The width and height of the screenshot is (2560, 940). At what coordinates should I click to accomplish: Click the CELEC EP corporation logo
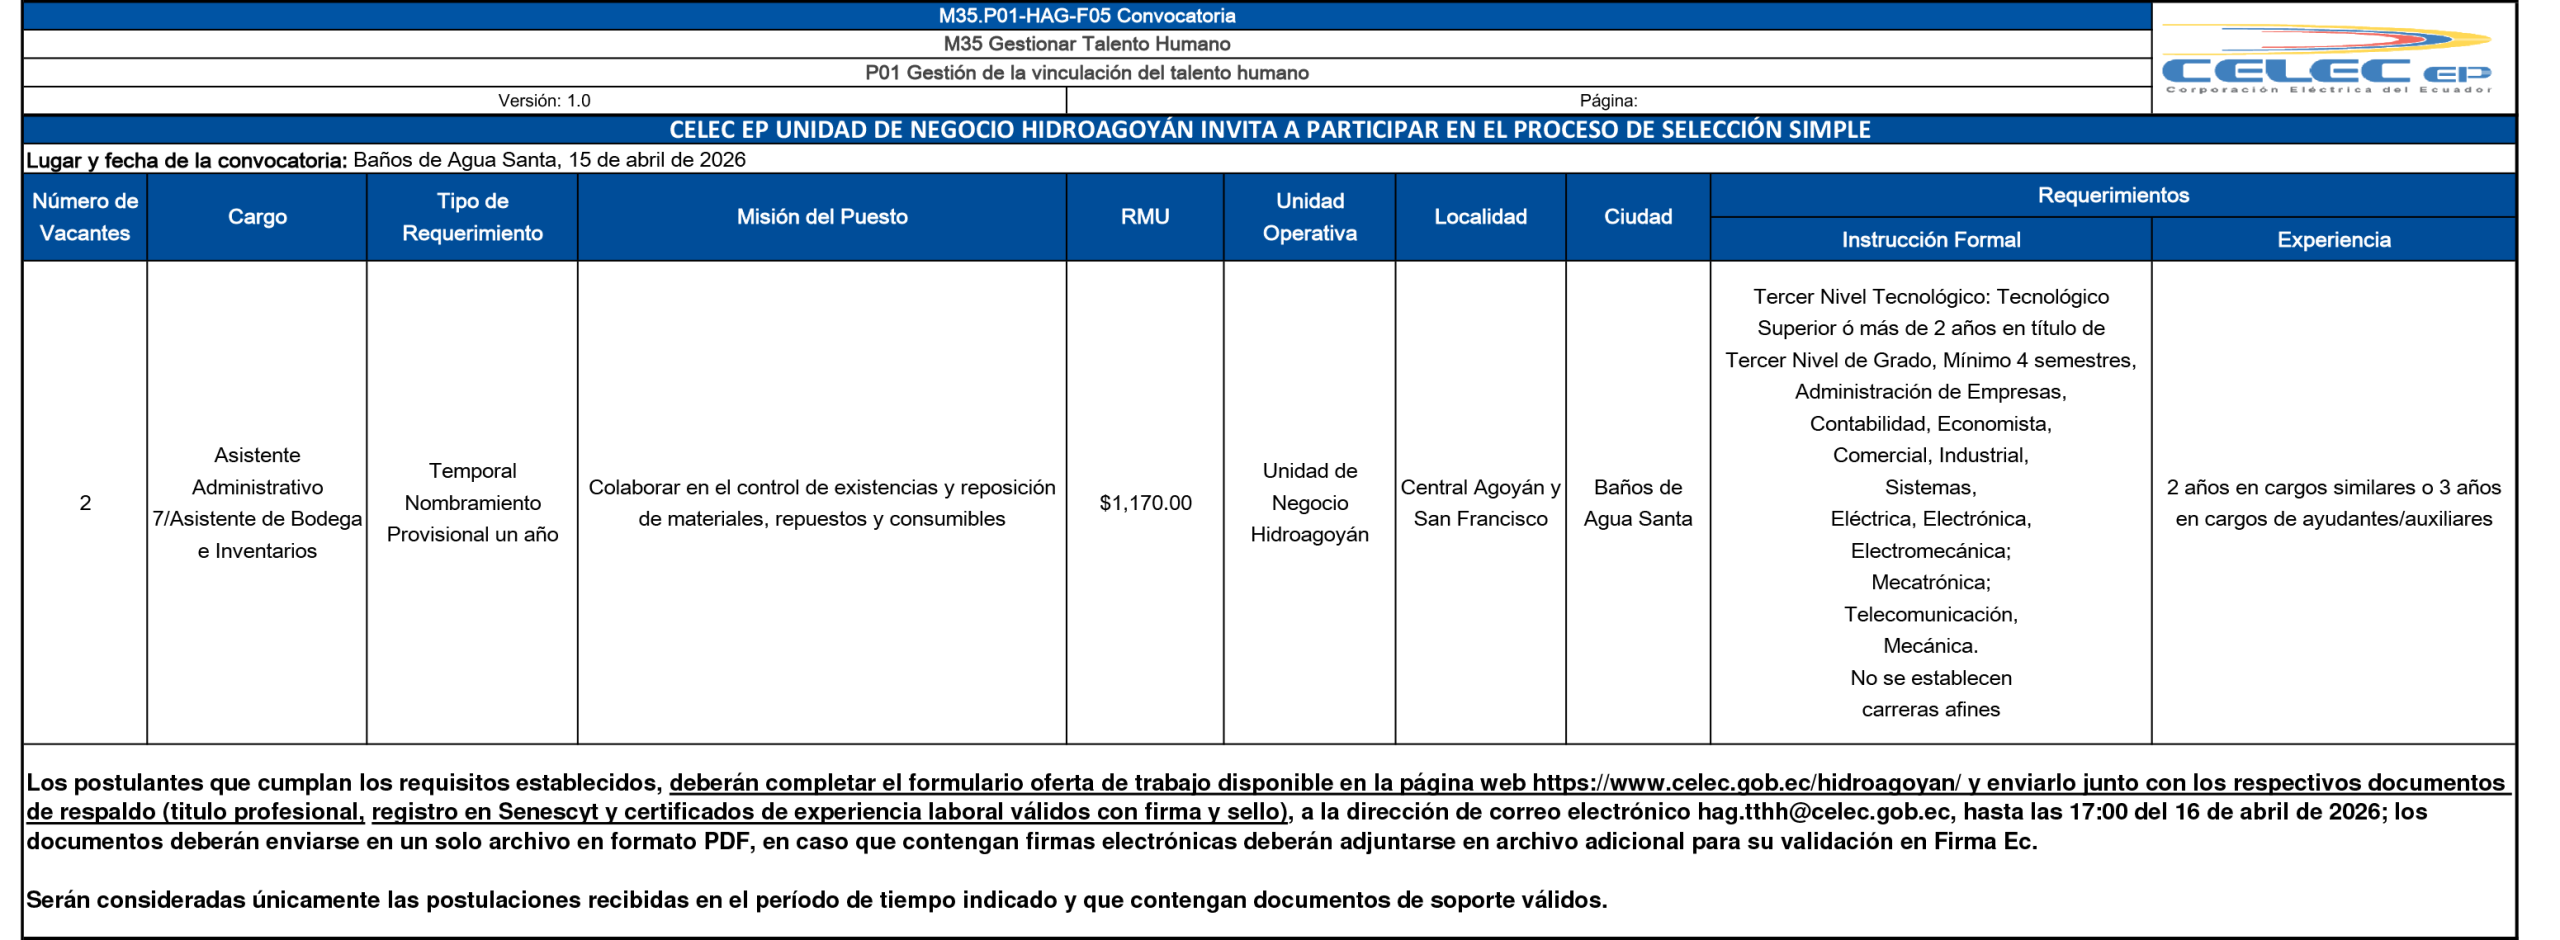tap(2324, 62)
